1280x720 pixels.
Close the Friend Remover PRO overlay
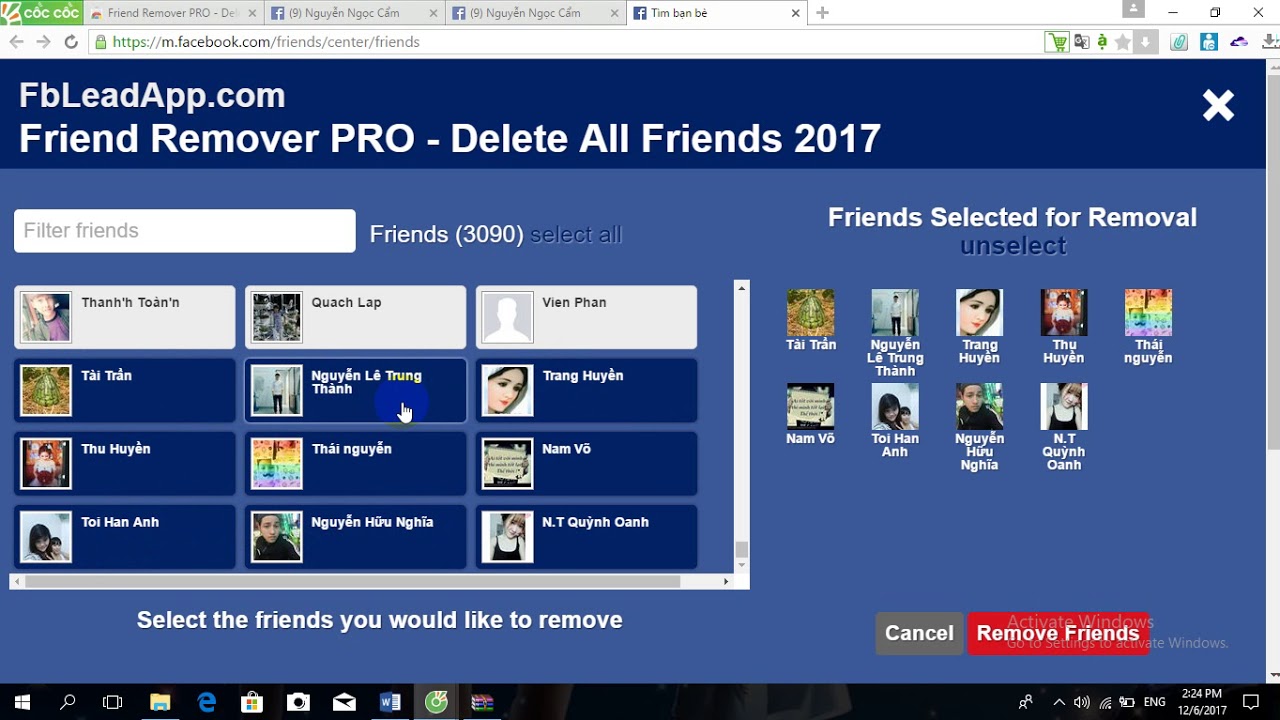coord(1218,105)
